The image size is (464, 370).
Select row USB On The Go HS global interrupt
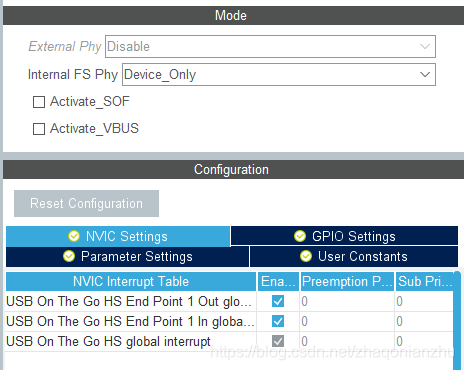point(229,341)
